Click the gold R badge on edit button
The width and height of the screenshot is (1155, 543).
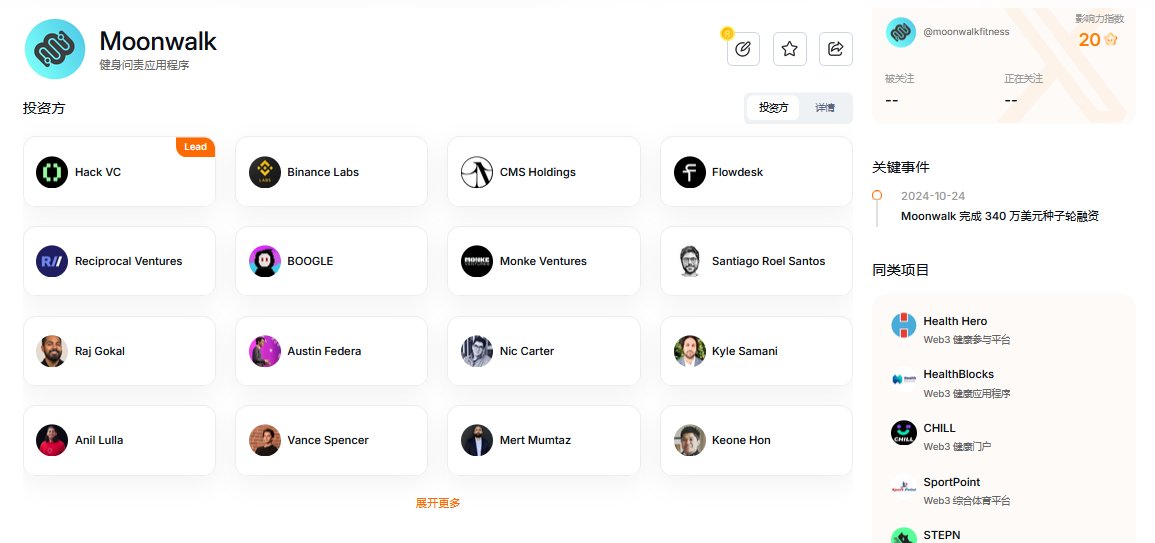click(x=727, y=33)
